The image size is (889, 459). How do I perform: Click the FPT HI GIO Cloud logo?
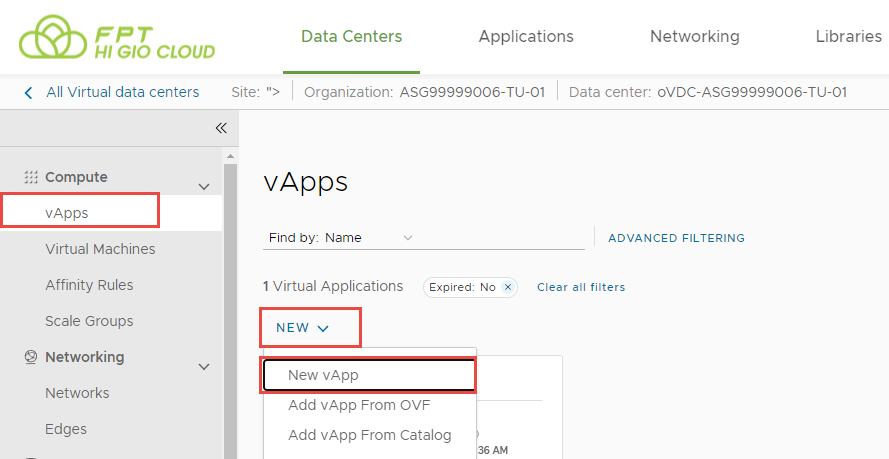[117, 37]
